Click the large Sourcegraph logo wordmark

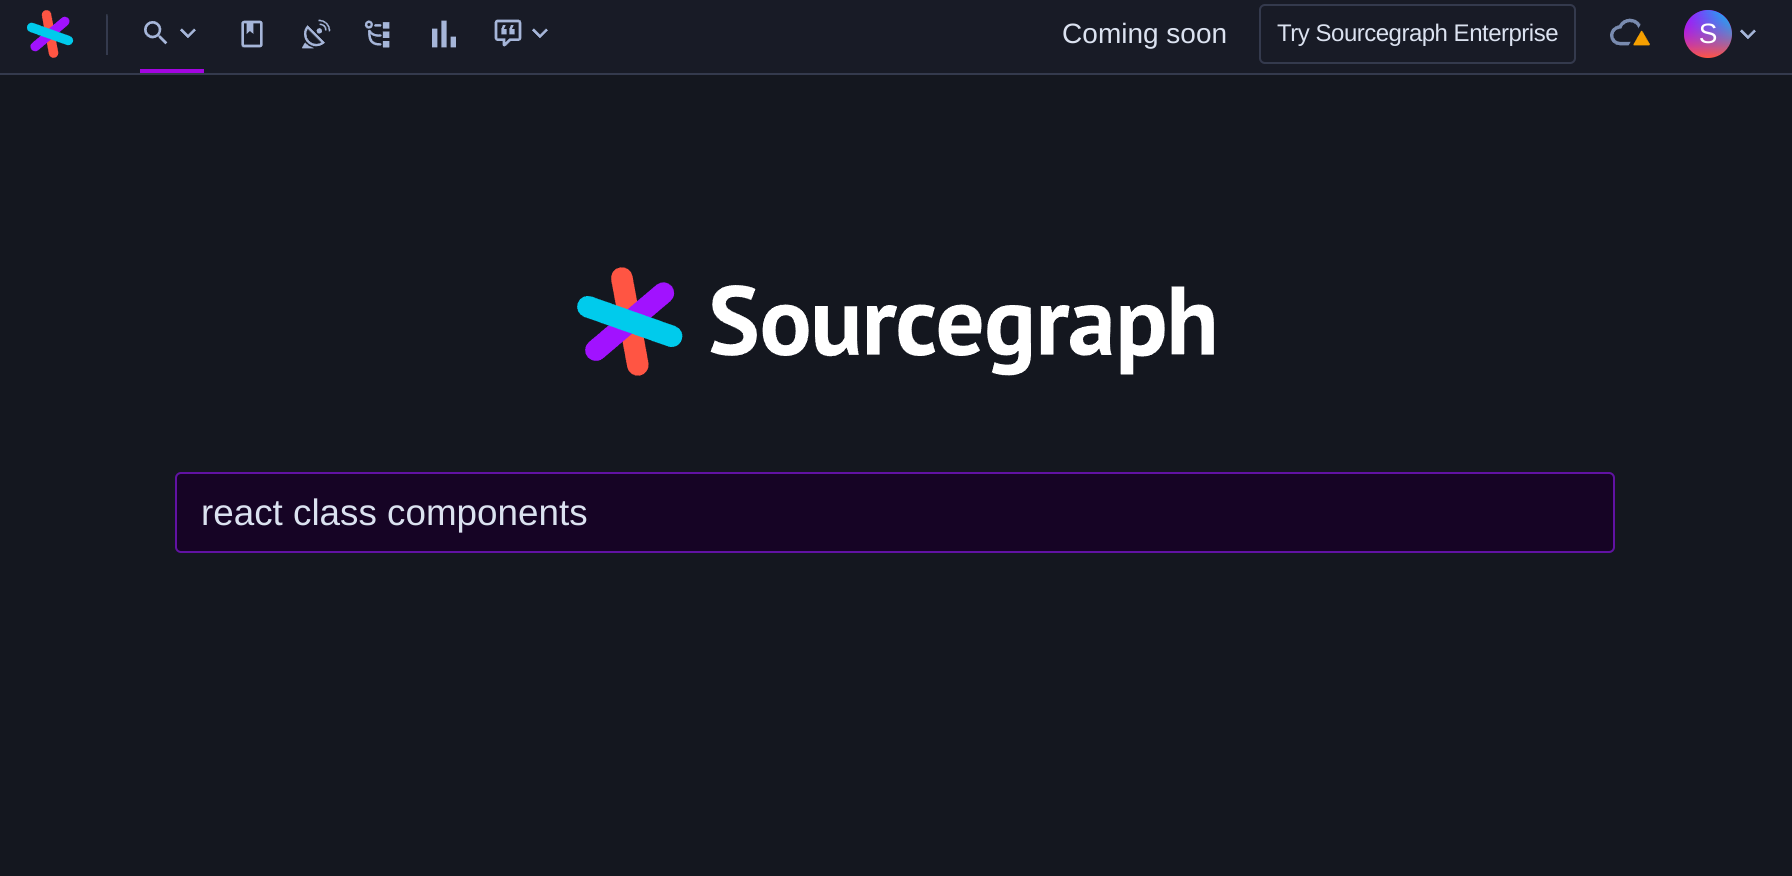click(896, 322)
